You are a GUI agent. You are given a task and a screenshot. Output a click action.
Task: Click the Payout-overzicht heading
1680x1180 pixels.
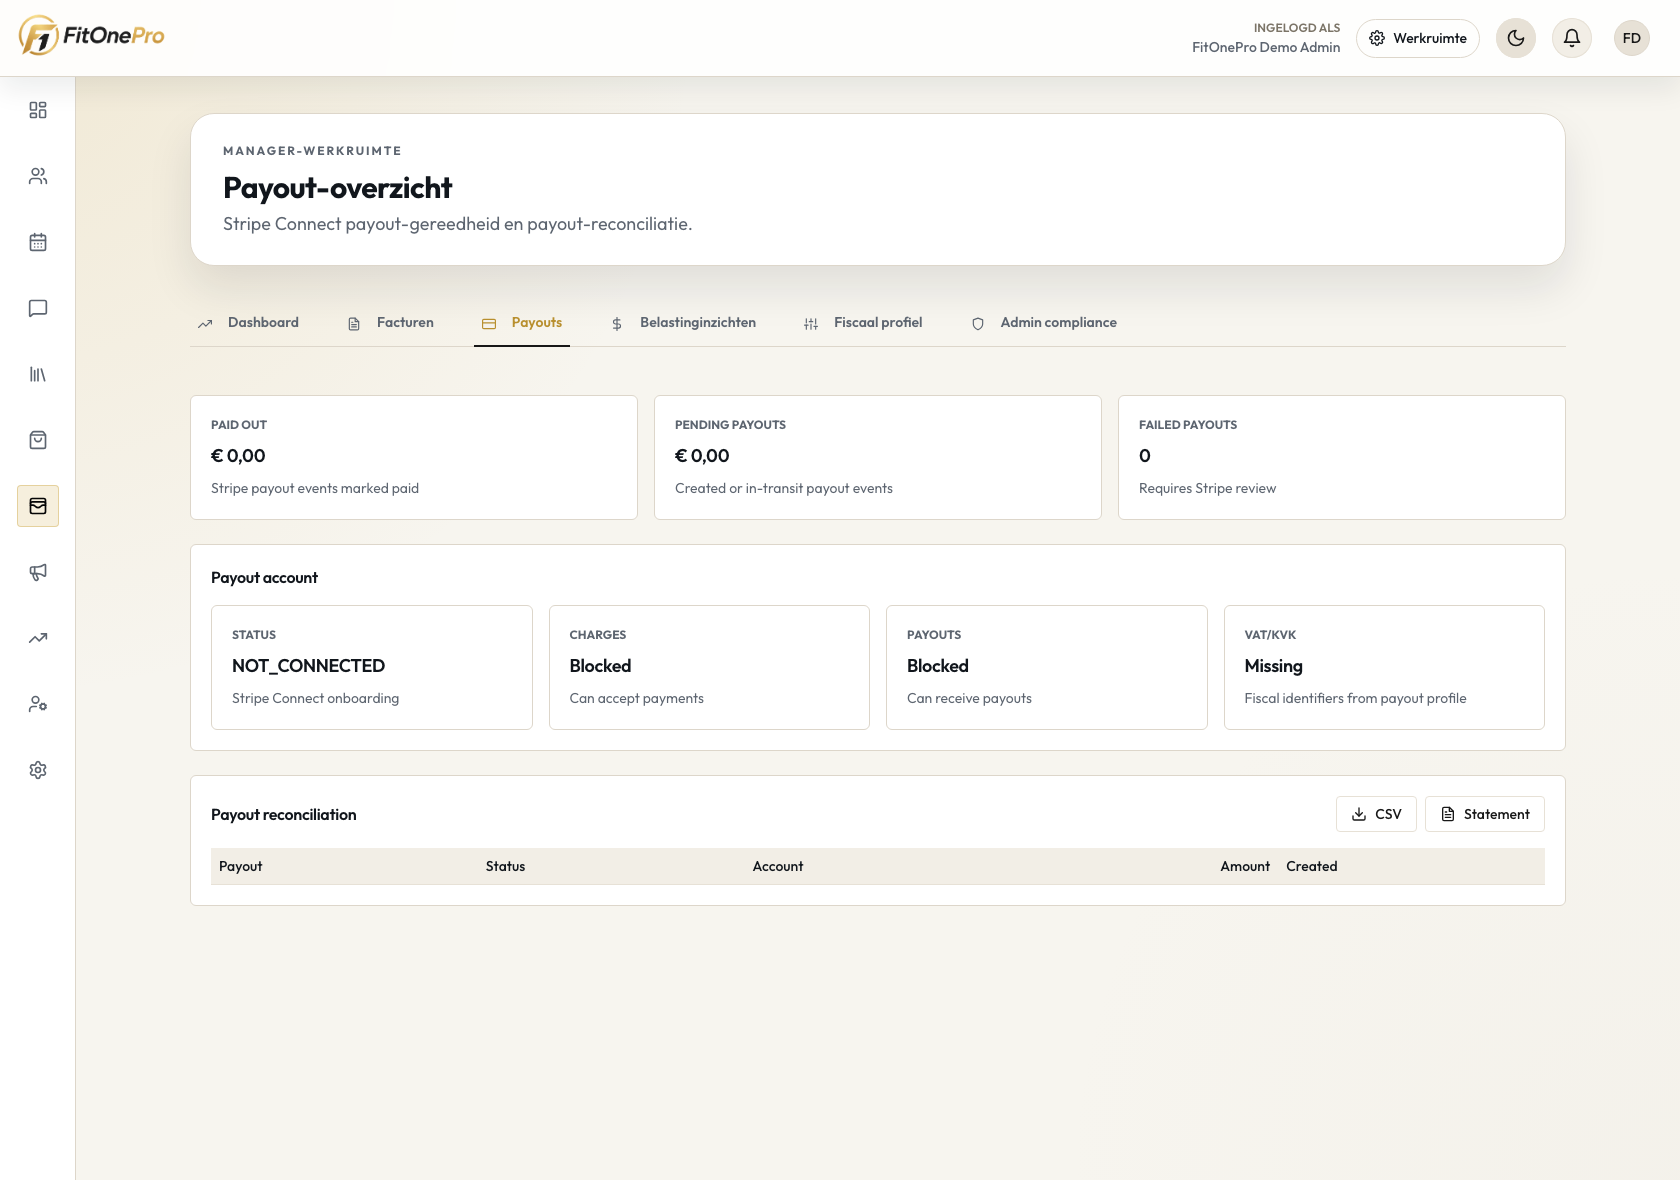pos(338,188)
